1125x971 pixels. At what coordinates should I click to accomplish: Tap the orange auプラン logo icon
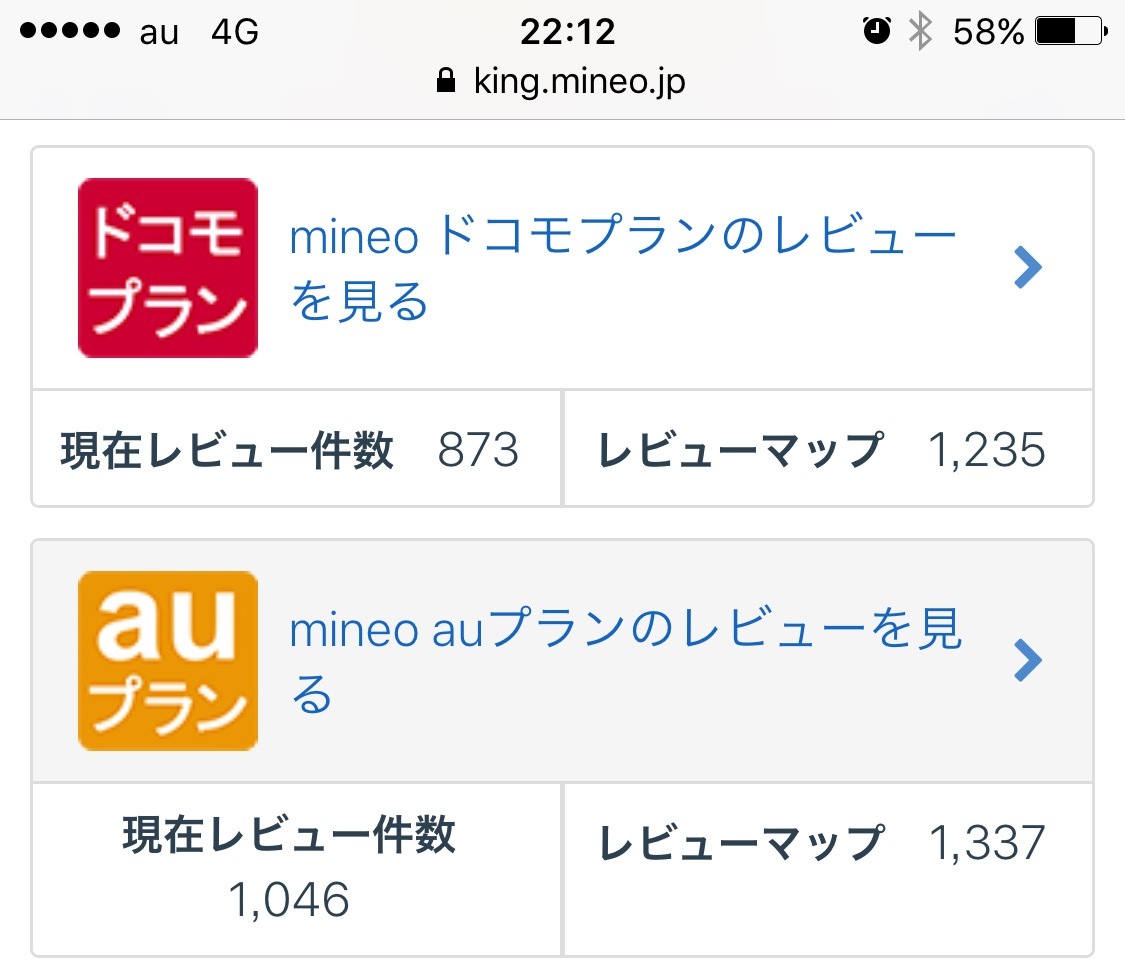[168, 660]
